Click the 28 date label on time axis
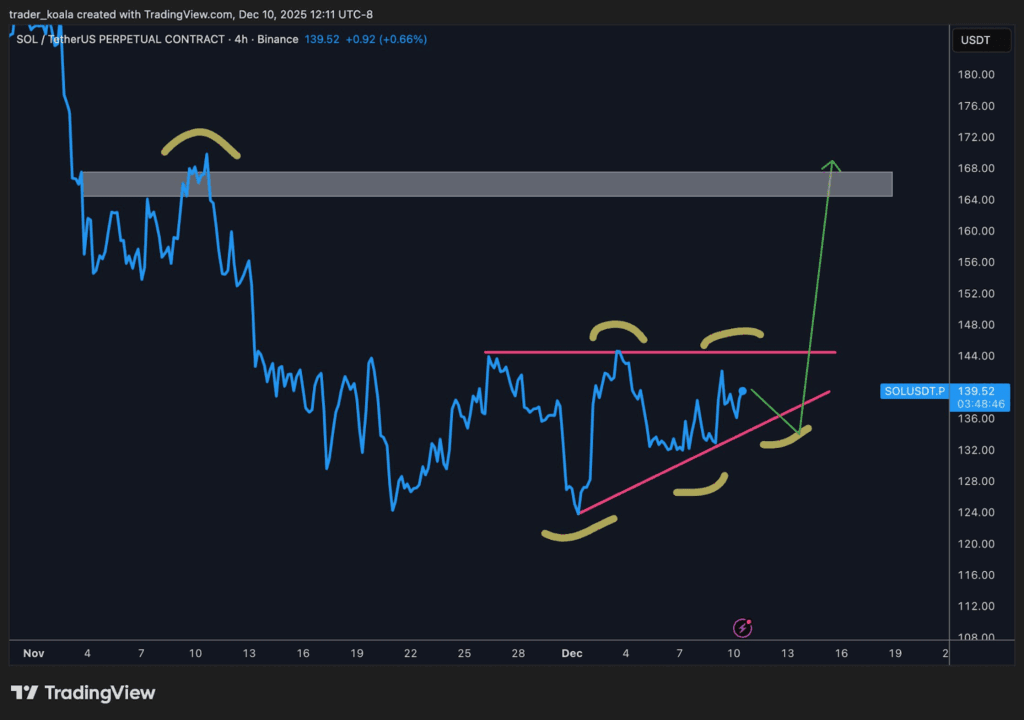This screenshot has width=1024, height=720. point(518,653)
